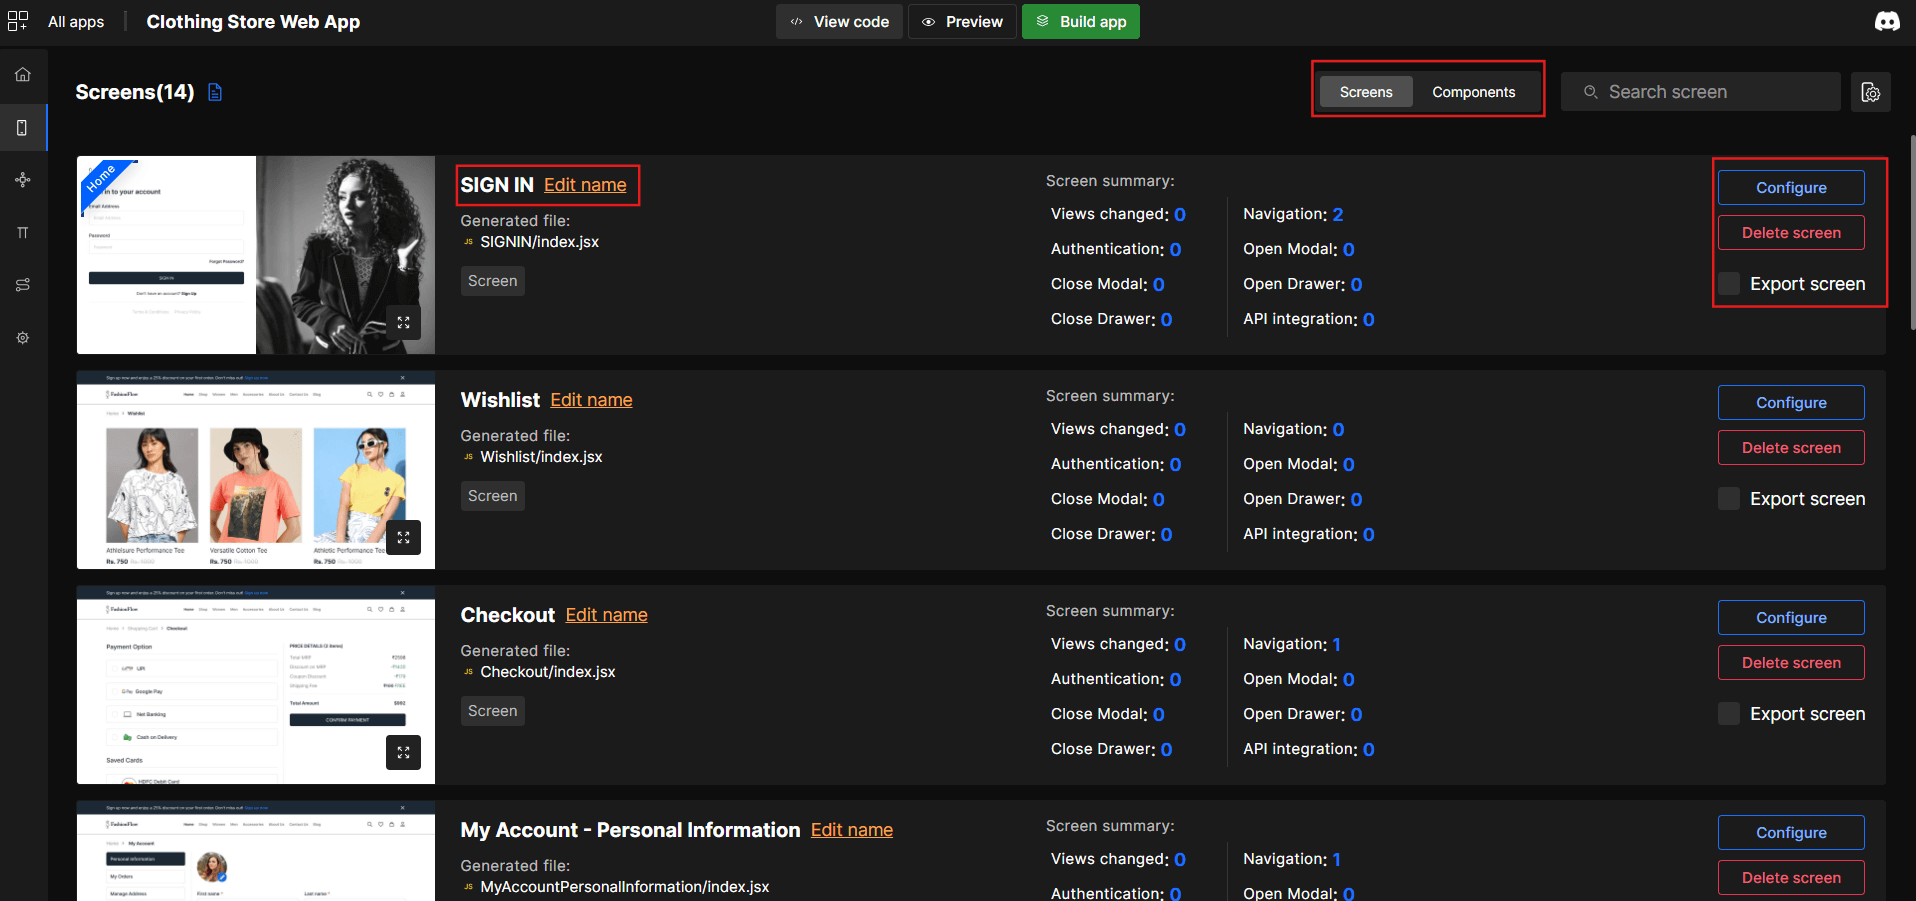1916x901 pixels.
Task: Delete the Checkout screen
Action: click(1791, 663)
